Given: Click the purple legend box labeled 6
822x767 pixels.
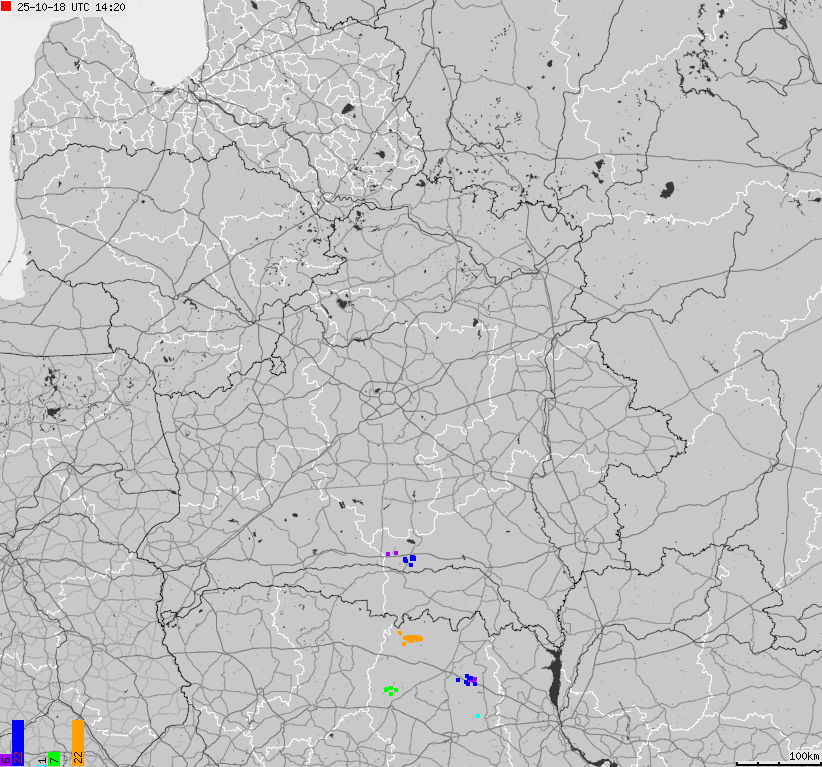Looking at the screenshot, I should pos(6,760).
